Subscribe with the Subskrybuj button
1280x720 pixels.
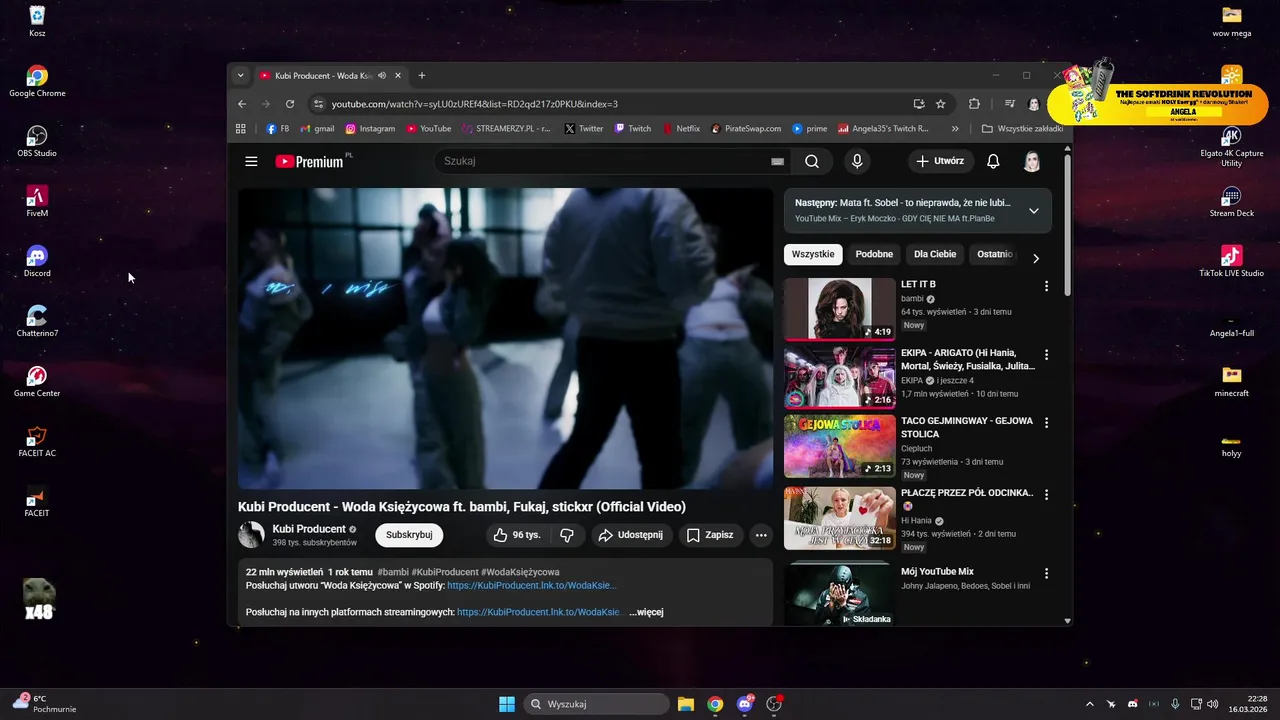pyautogui.click(x=409, y=535)
